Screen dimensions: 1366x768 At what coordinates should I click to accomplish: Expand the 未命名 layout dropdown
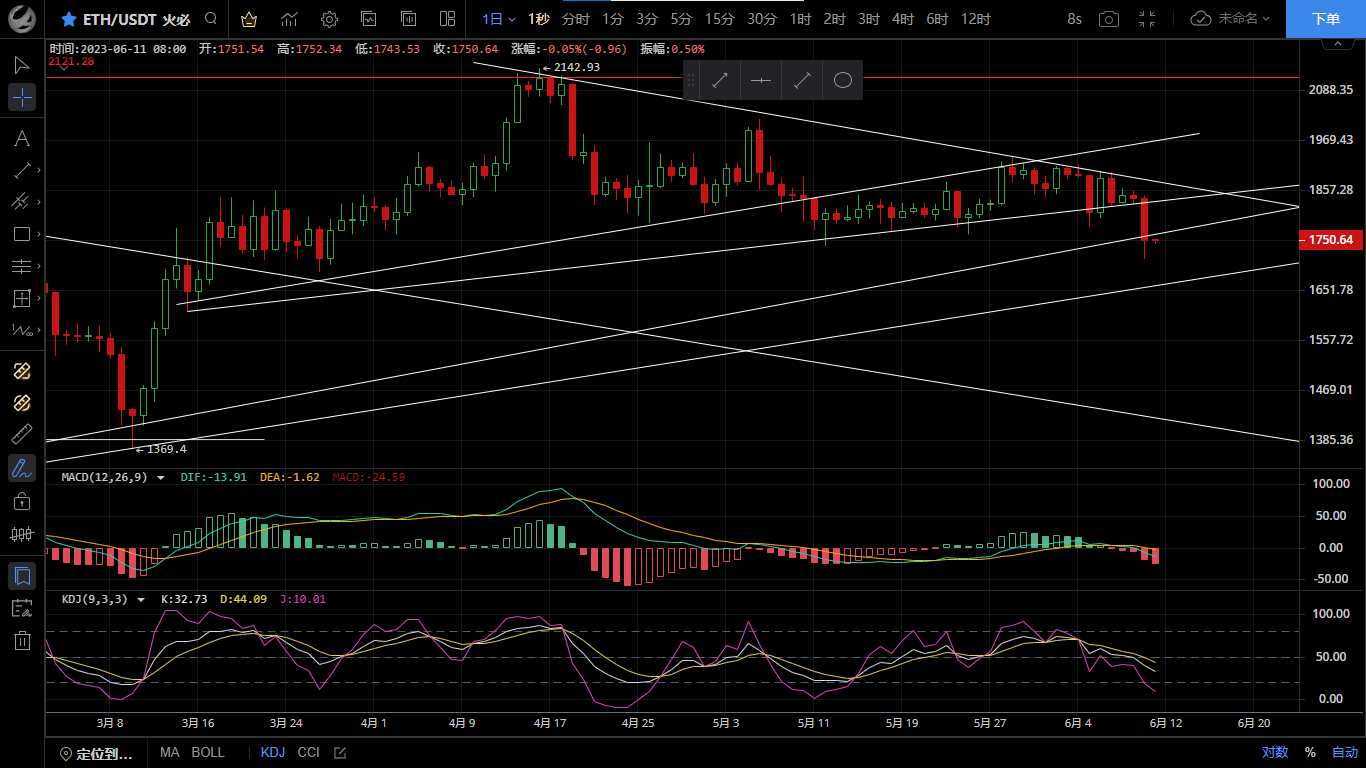click(1231, 19)
